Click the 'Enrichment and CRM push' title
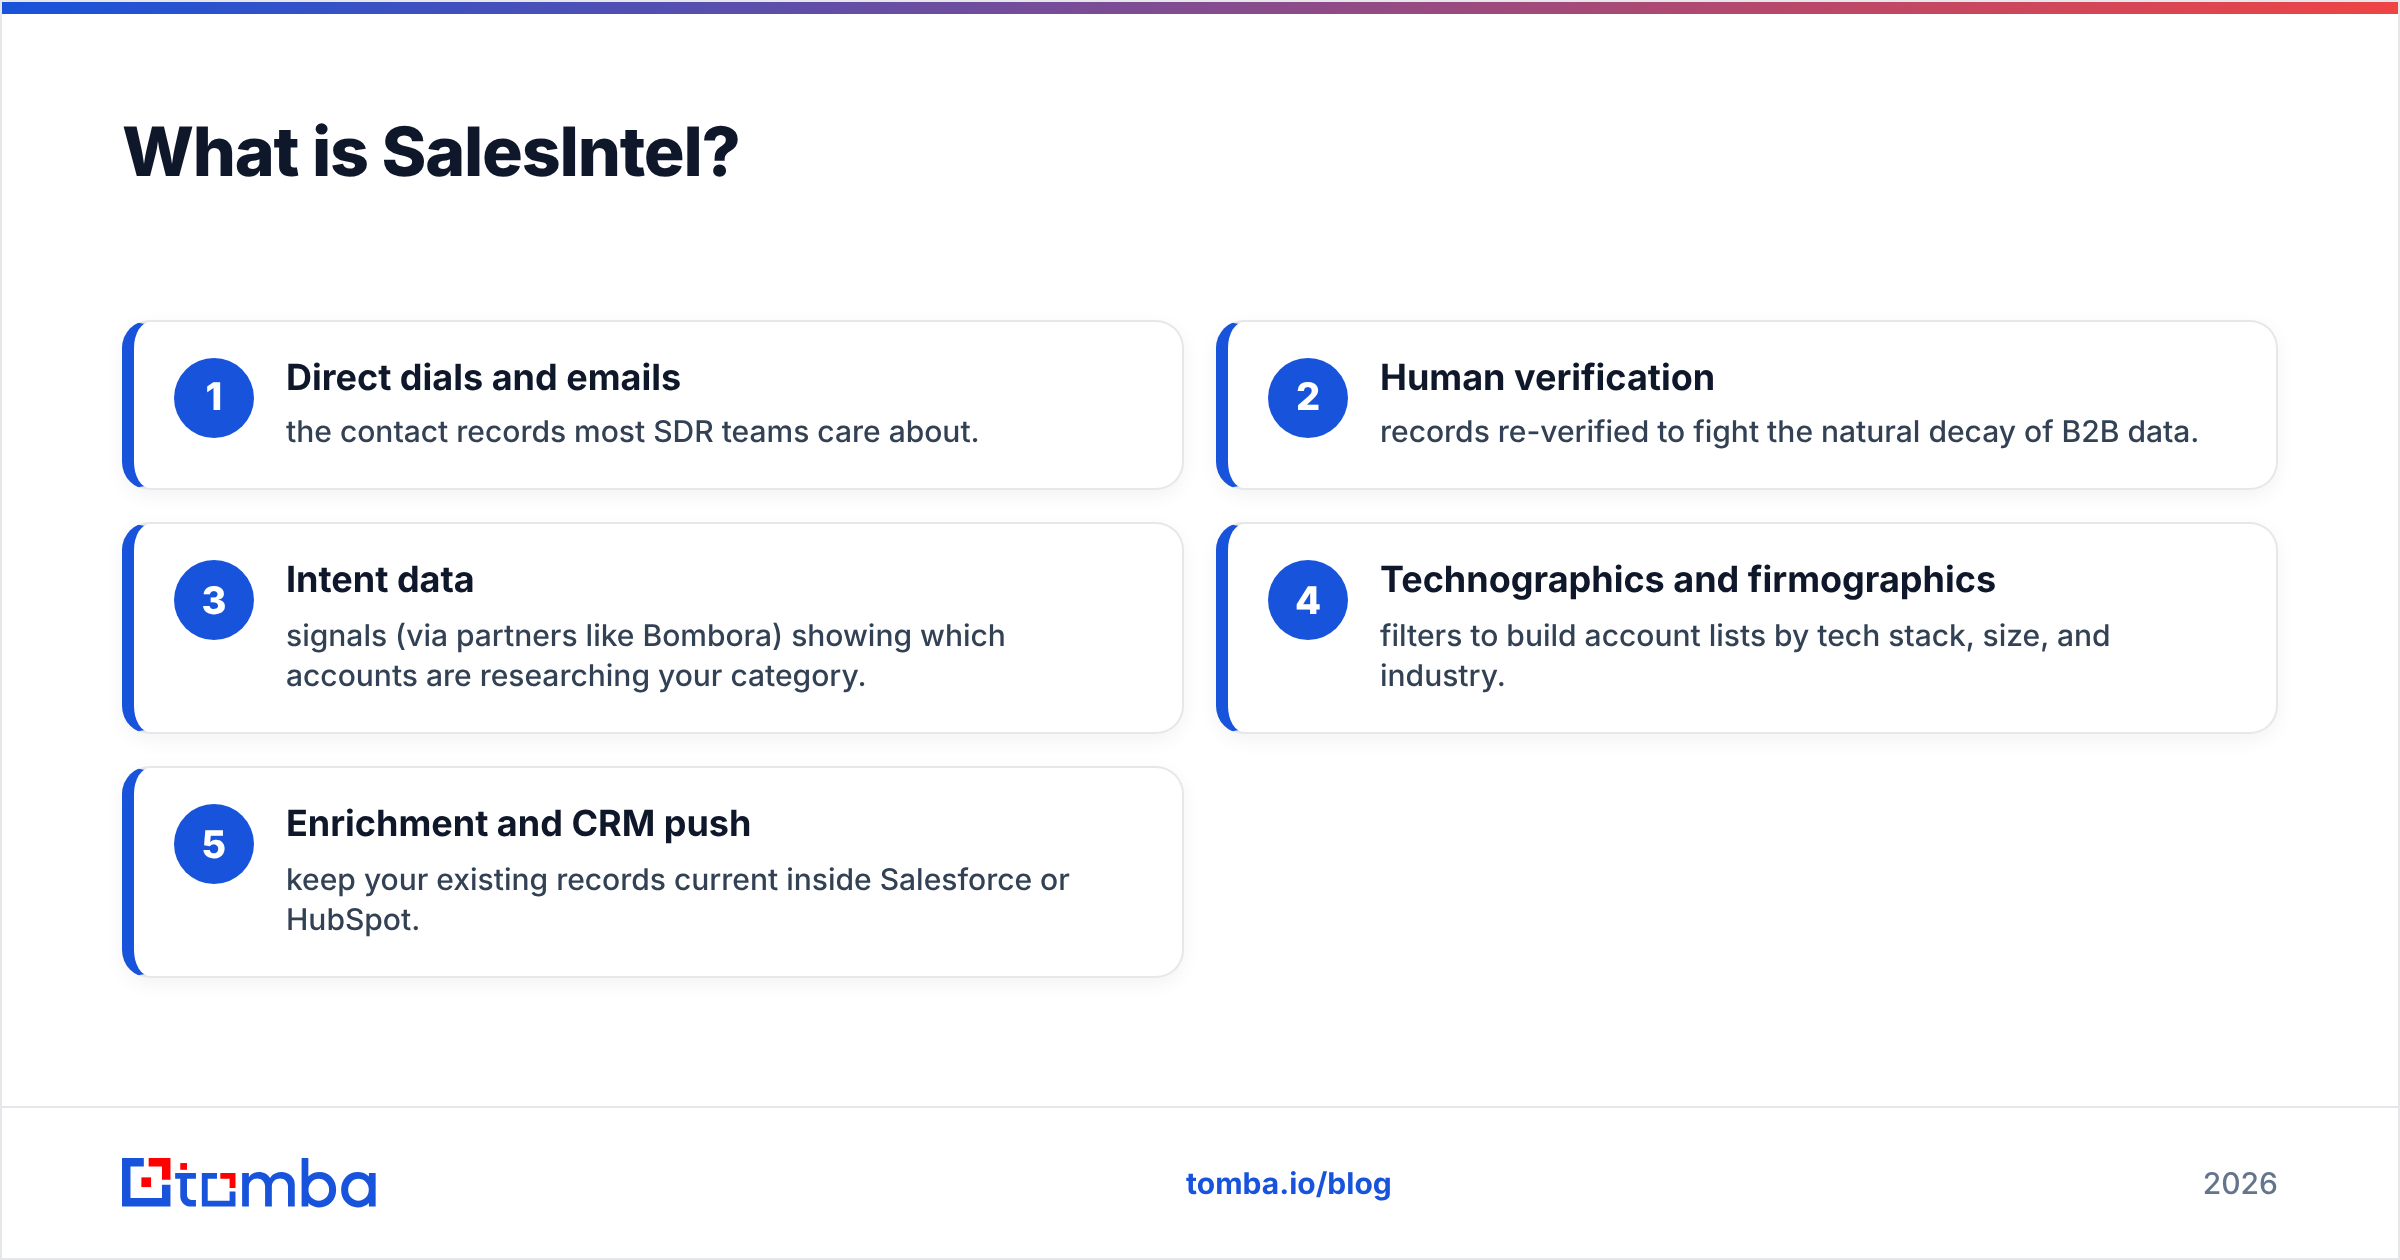The width and height of the screenshot is (2400, 1260). pyautogui.click(x=518, y=824)
